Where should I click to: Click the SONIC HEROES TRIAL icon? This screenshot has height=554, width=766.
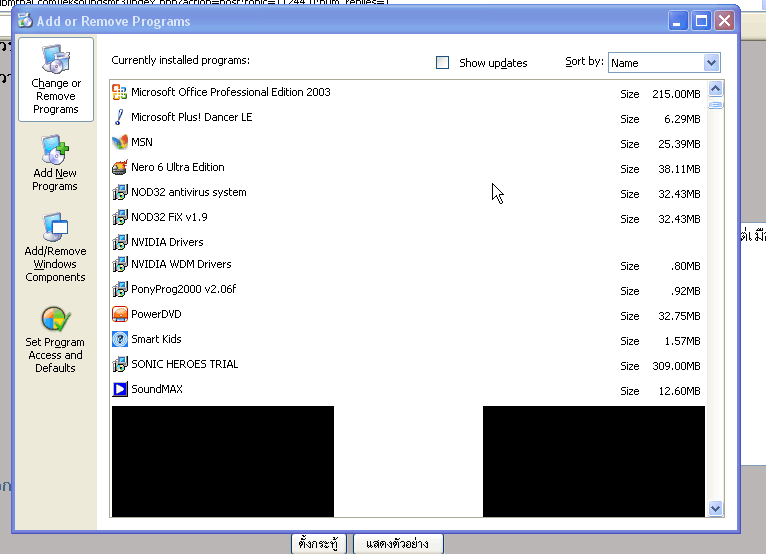pyautogui.click(x=120, y=364)
